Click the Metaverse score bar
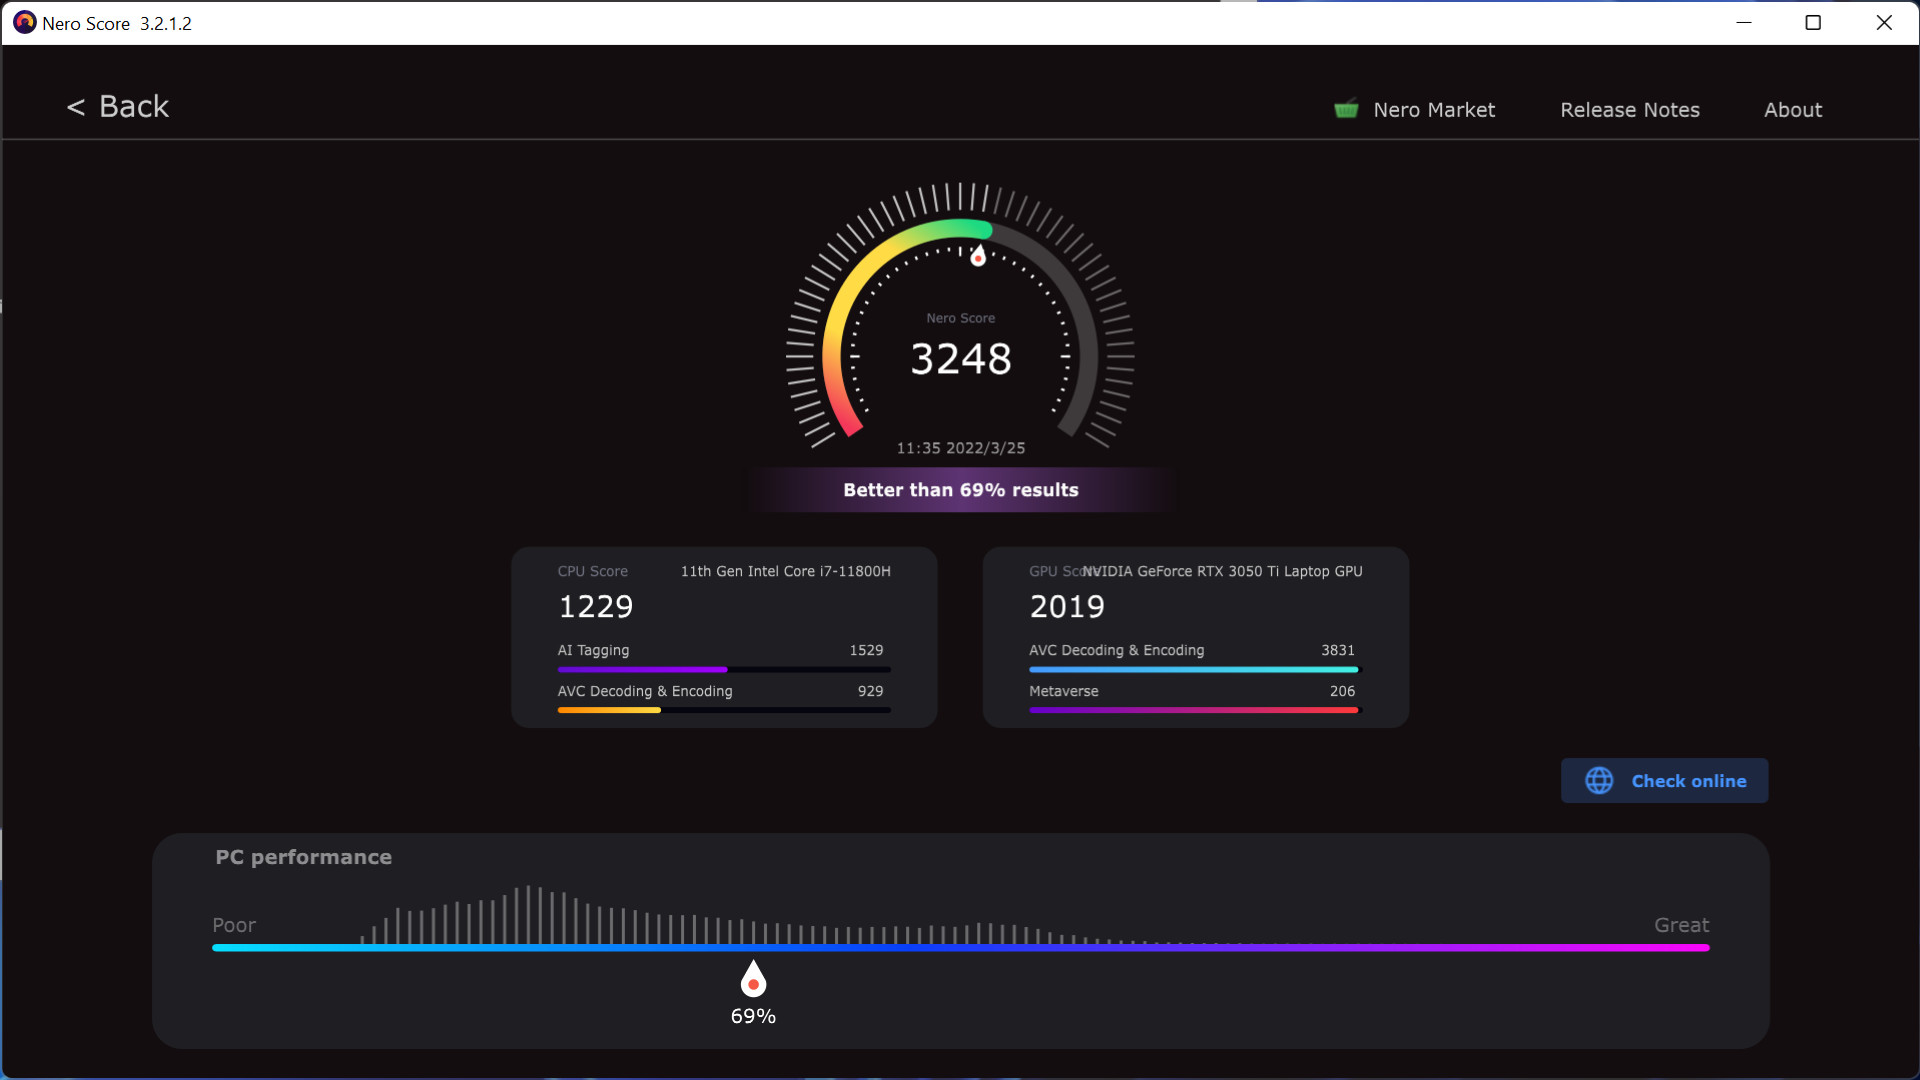The image size is (1920, 1080). tap(1194, 710)
